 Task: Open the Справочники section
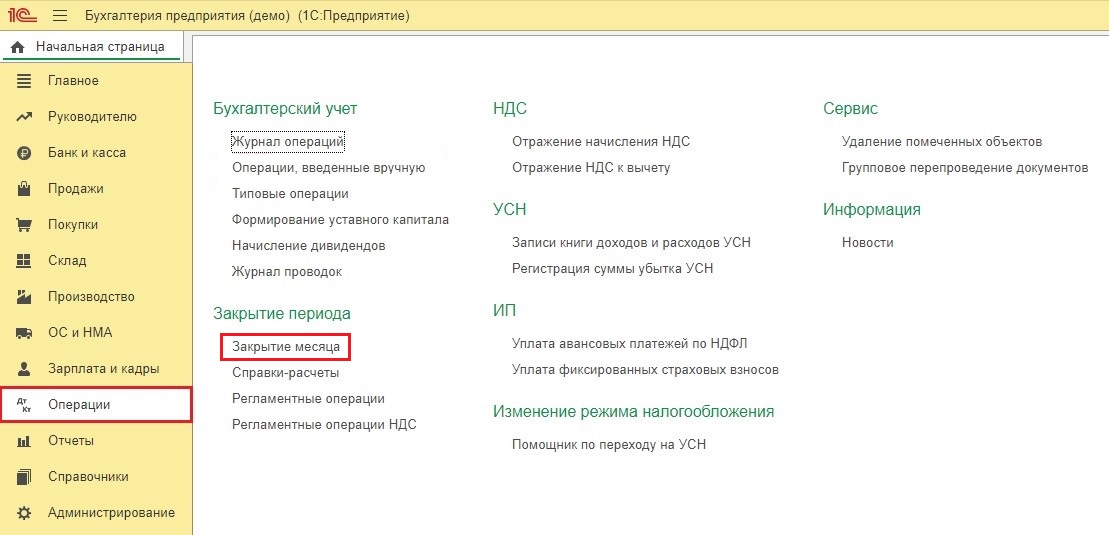[95, 477]
